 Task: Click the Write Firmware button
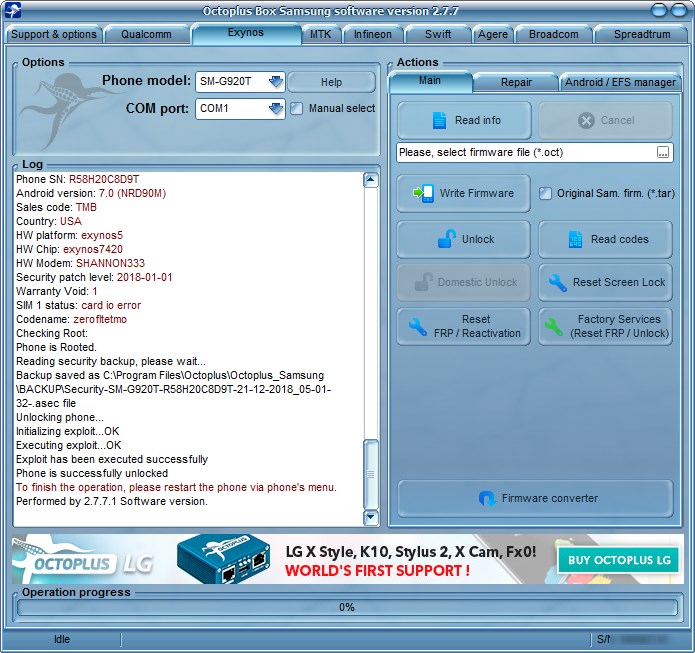(x=464, y=193)
